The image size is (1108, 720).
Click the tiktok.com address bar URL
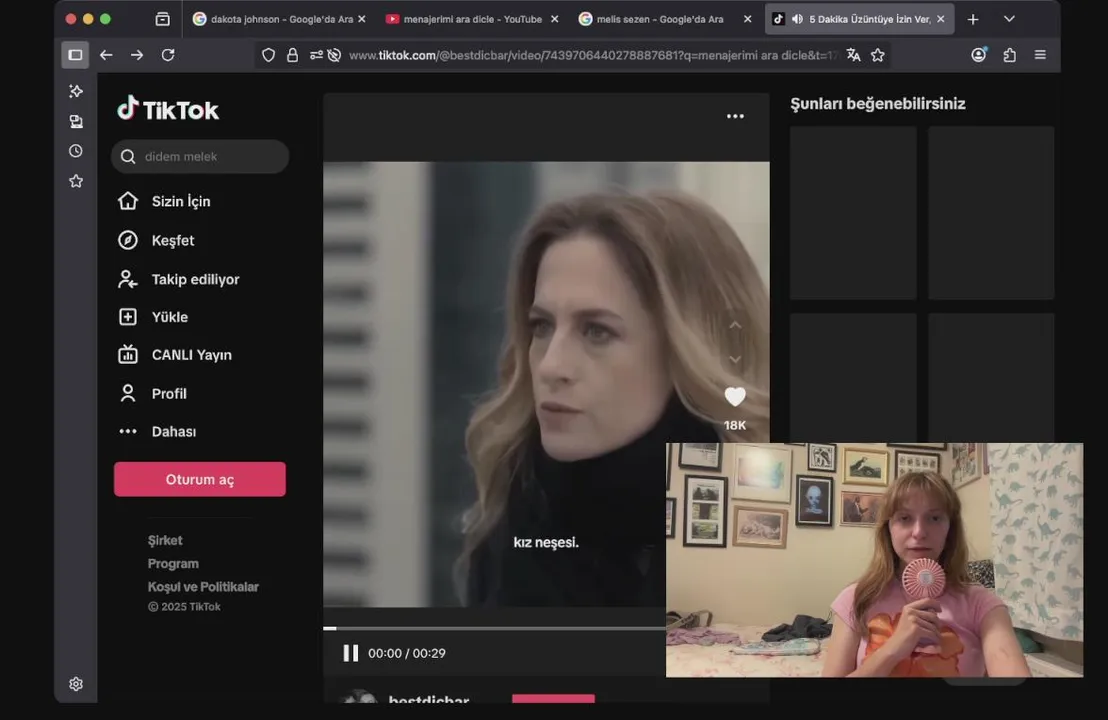pyautogui.click(x=591, y=55)
